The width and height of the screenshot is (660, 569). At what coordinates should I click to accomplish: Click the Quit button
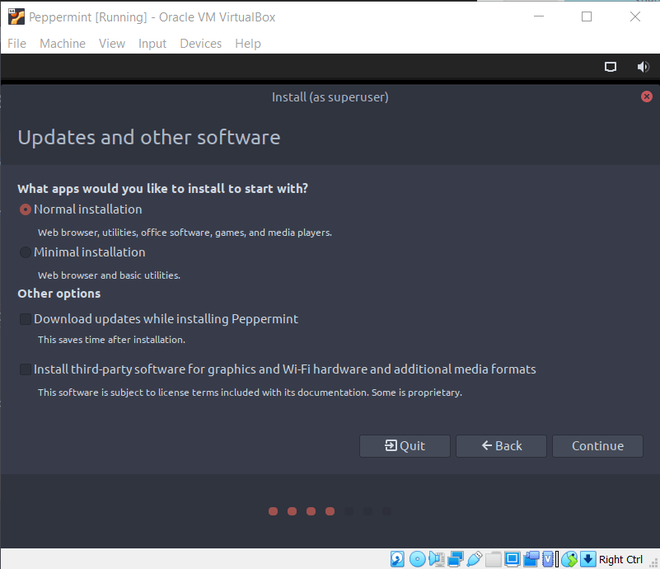click(405, 446)
